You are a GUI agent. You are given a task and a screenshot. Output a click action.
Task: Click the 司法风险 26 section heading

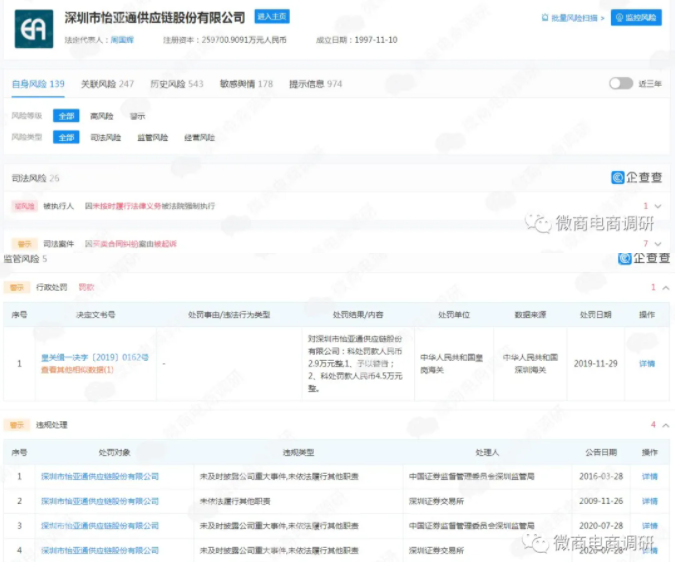pos(35,178)
